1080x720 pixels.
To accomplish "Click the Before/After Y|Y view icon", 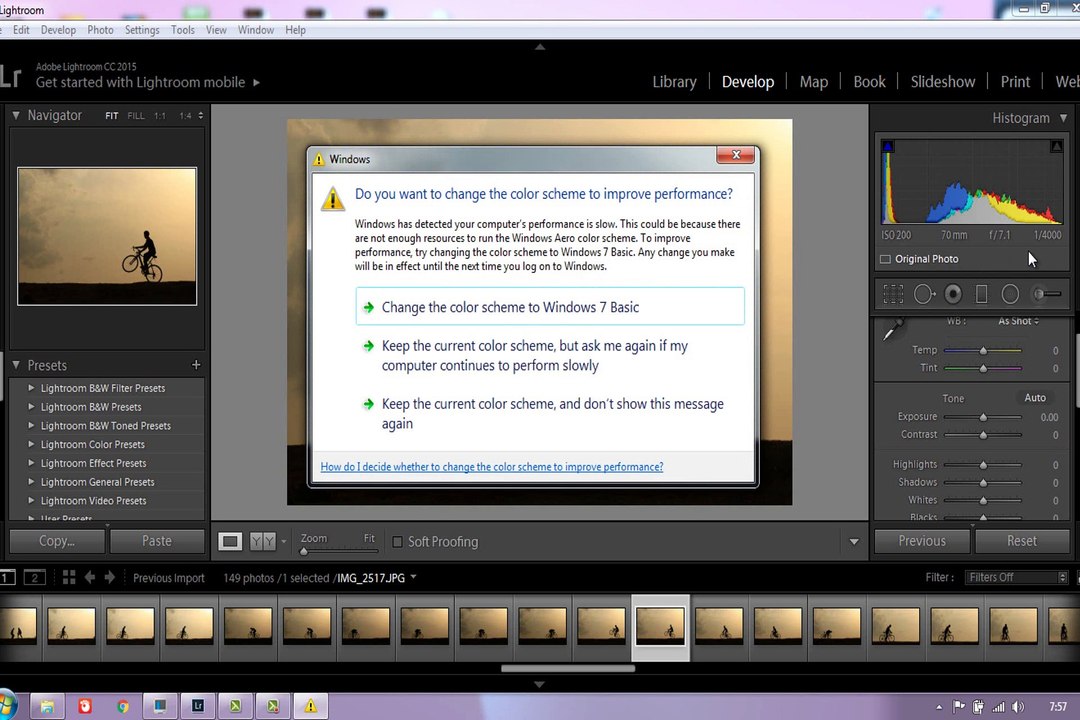I will click(262, 542).
